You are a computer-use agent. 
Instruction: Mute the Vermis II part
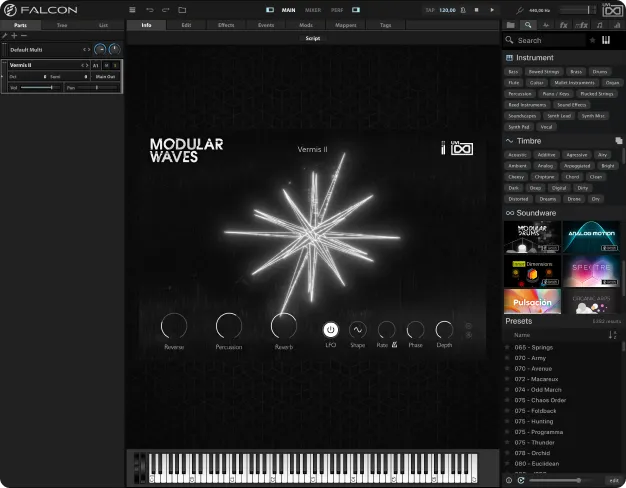(107, 65)
